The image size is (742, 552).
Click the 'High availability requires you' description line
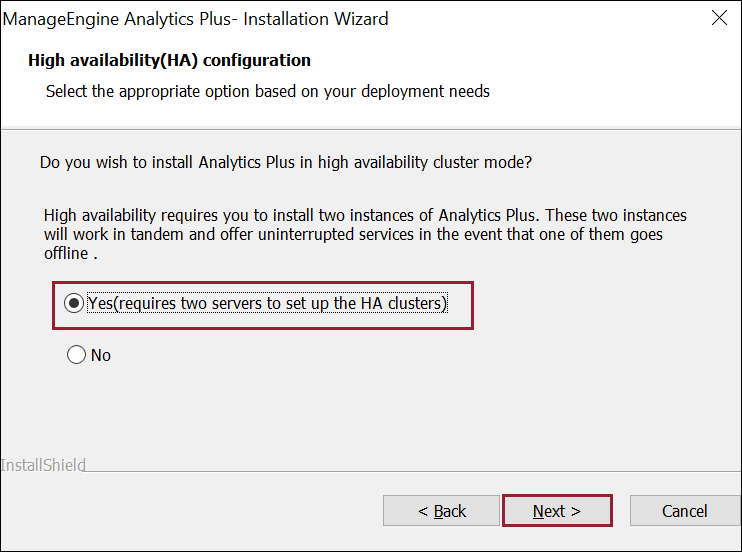tap(365, 215)
